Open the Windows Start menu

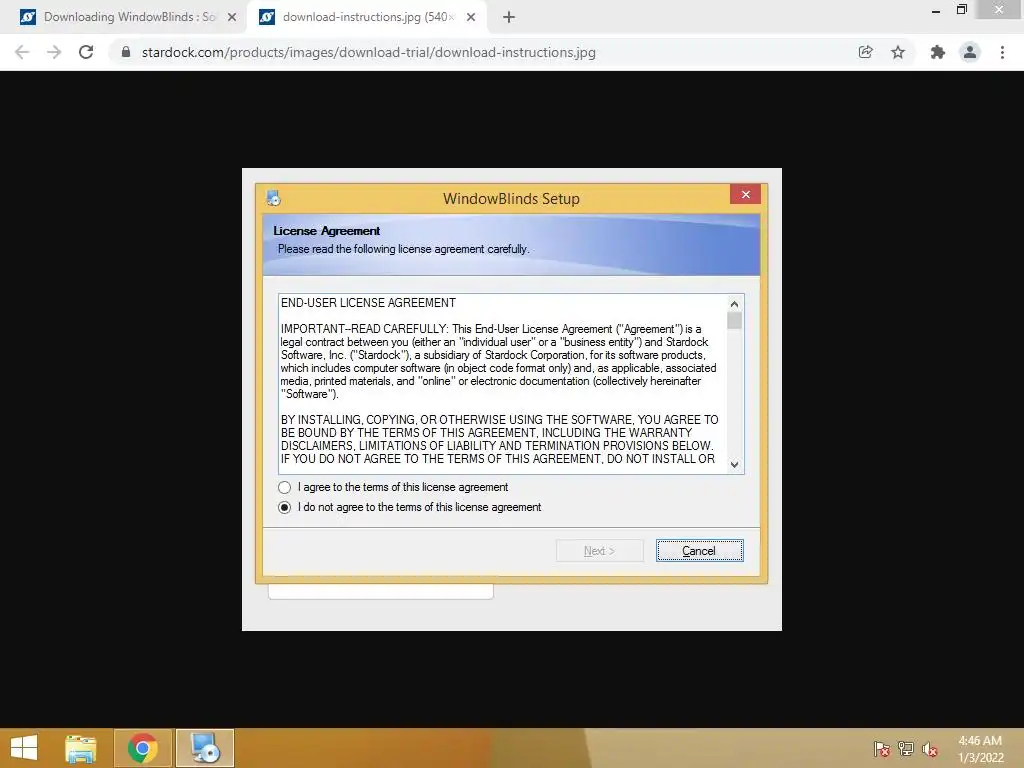(24, 748)
